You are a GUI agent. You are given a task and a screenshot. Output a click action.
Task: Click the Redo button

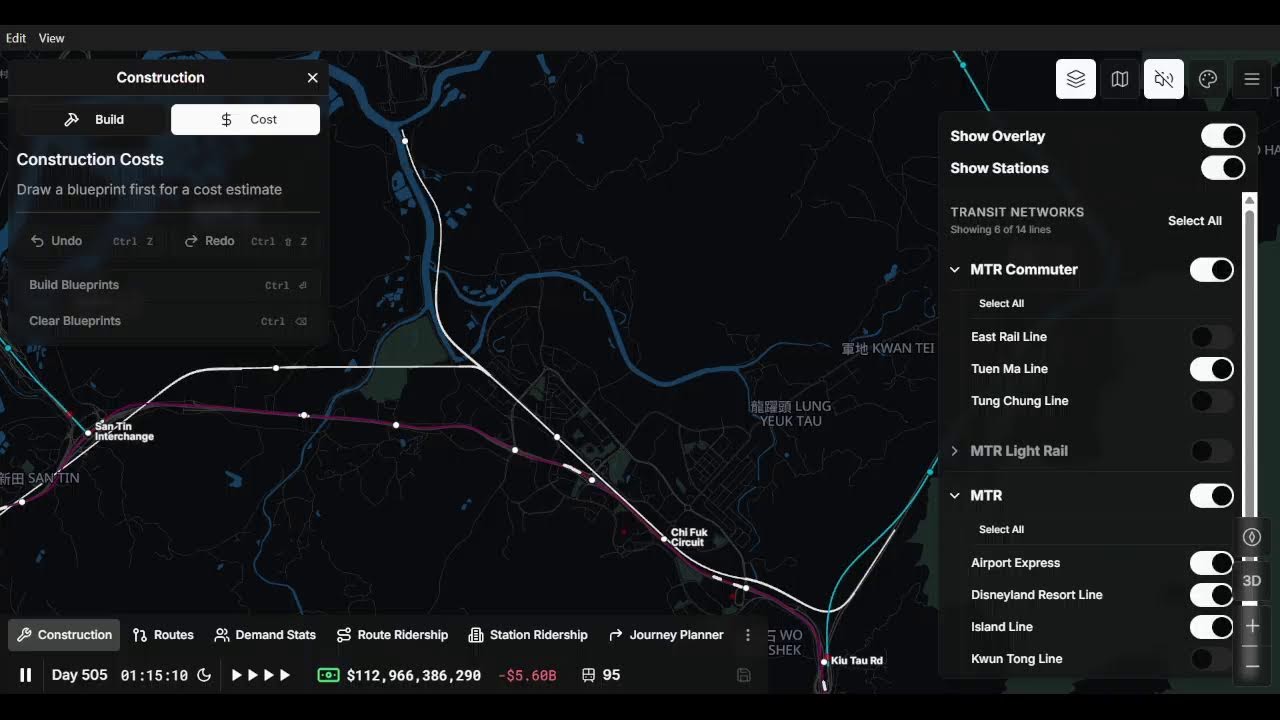tap(246, 241)
